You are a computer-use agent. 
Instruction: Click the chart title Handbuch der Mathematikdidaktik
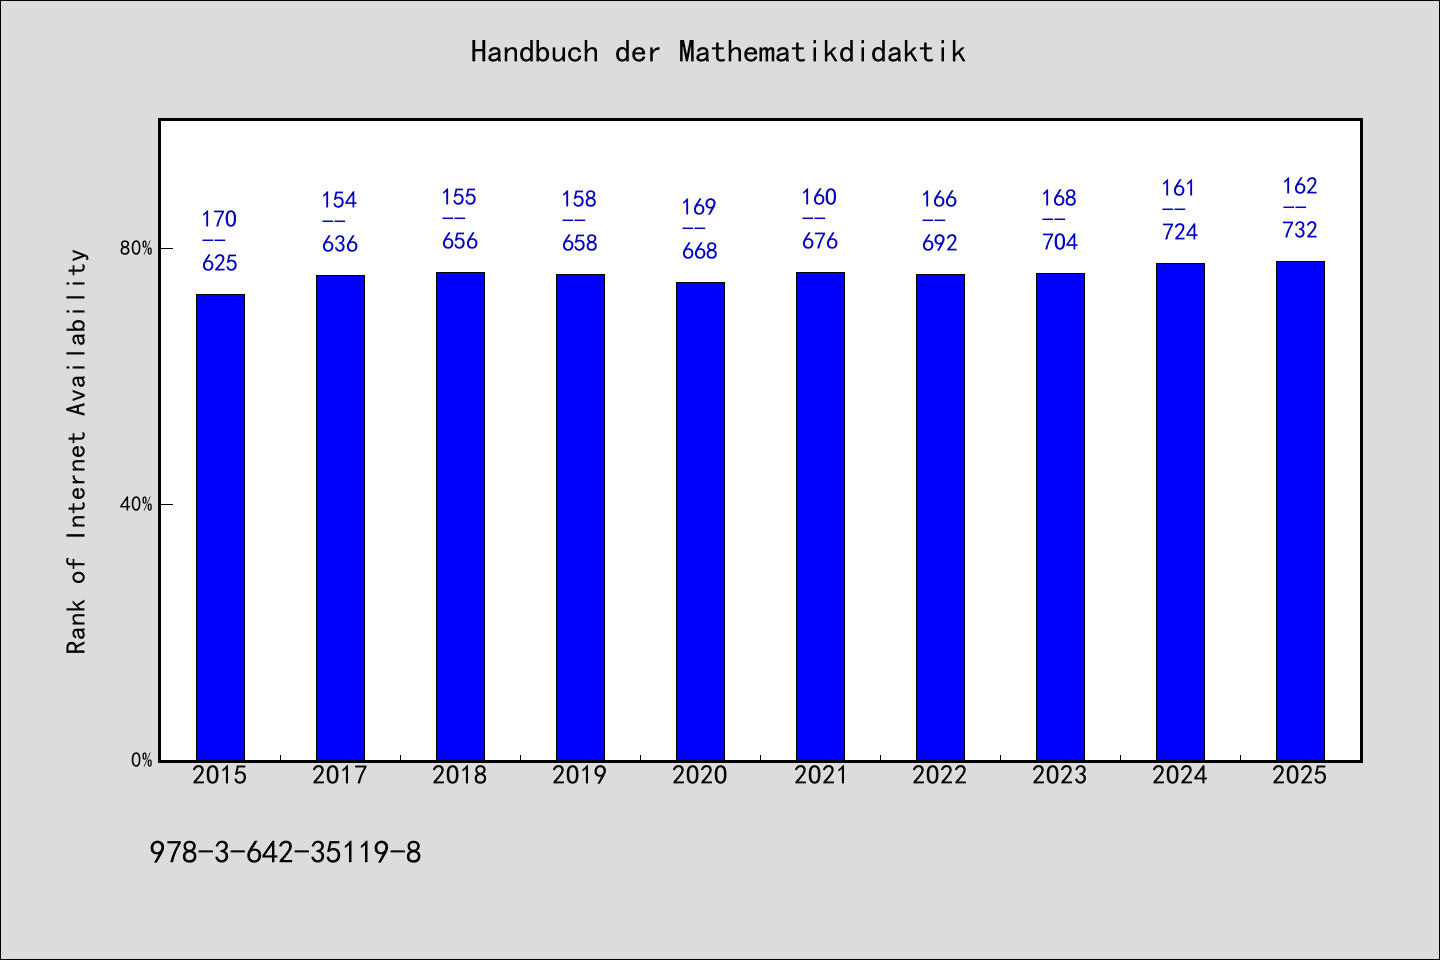(x=718, y=52)
